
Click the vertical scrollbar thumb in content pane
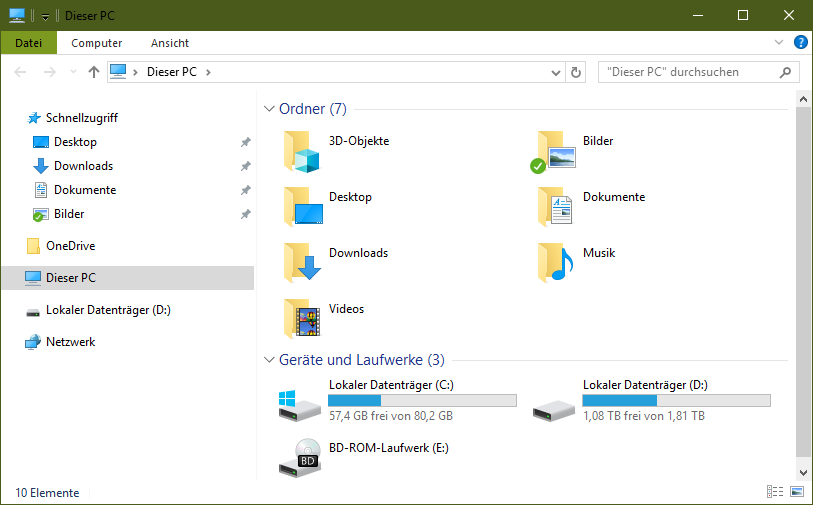click(803, 283)
